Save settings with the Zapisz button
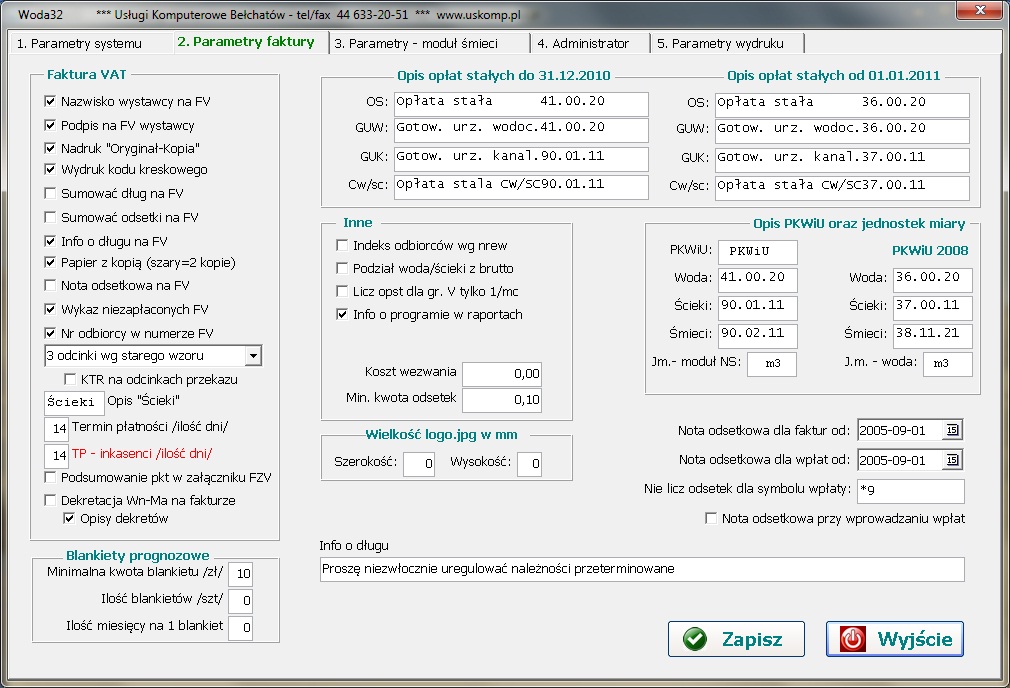The width and height of the screenshot is (1010, 688). 735,638
